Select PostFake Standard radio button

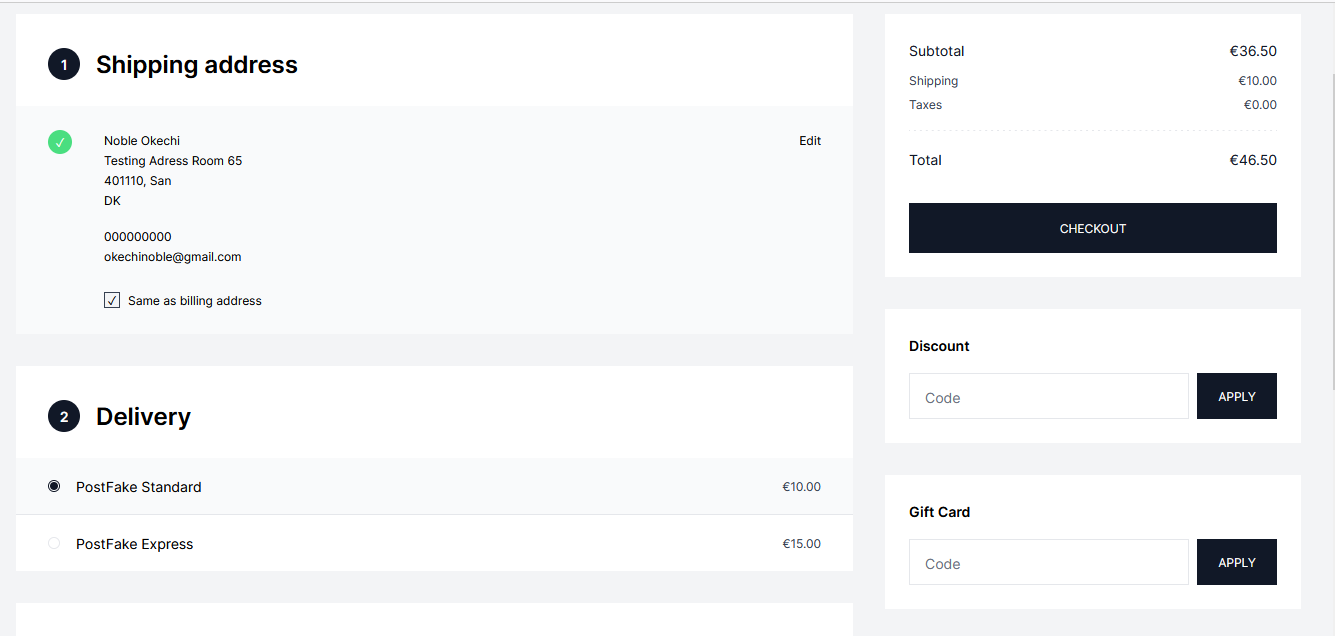(54, 486)
